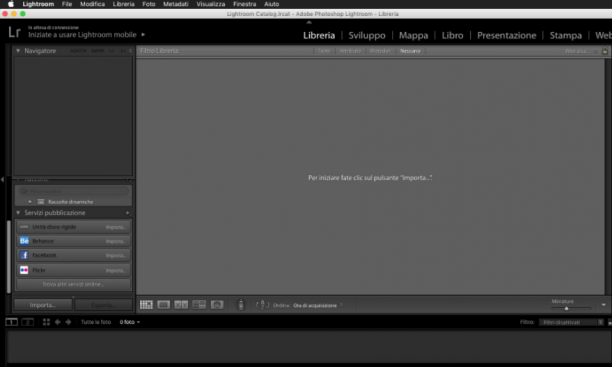The image size is (612, 367).
Task: Click the filmstrip grid shortcut icon
Action: (46, 322)
